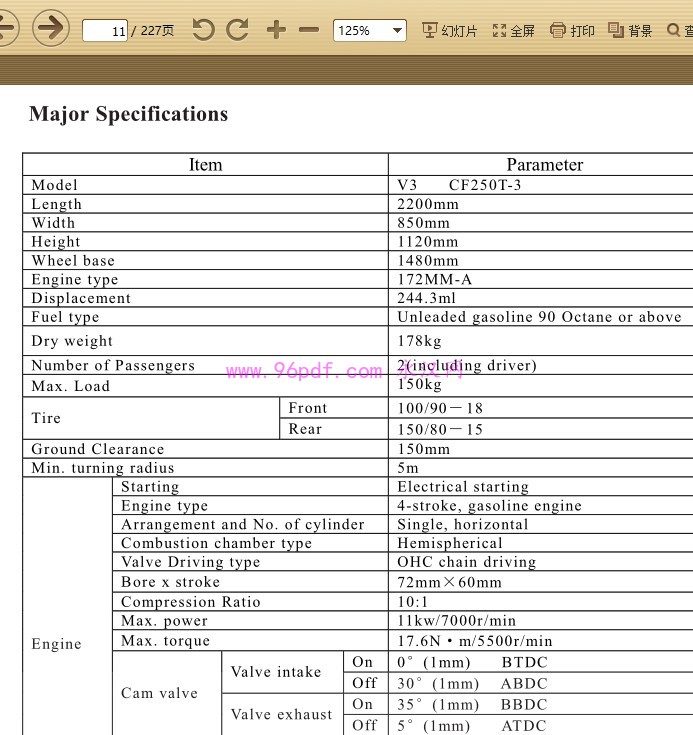This screenshot has width=693, height=735.
Task: Click the '150kg' max load value
Action: pos(419,385)
